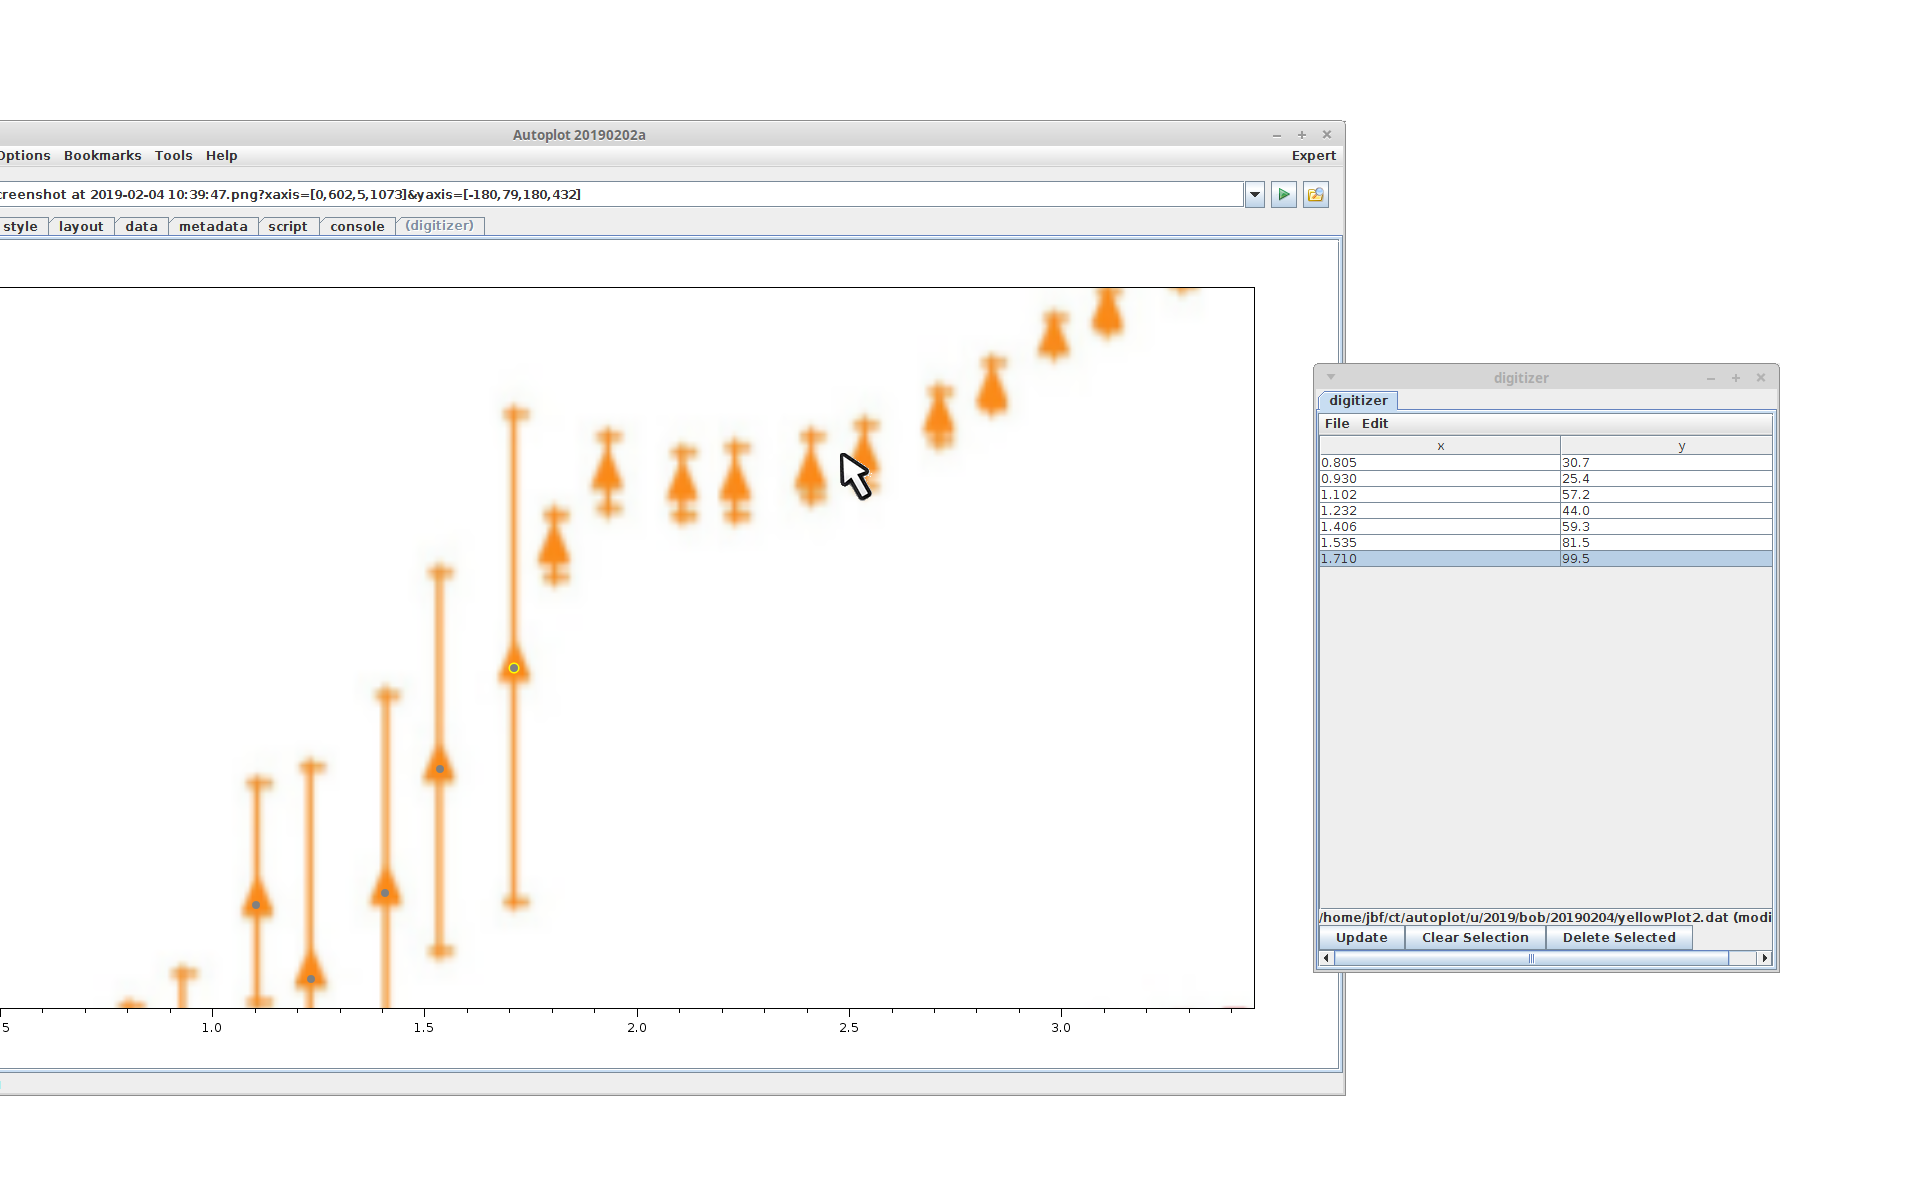Click the x-axis label 1.0
This screenshot has height=1200, width=1920.
[x=212, y=1028]
